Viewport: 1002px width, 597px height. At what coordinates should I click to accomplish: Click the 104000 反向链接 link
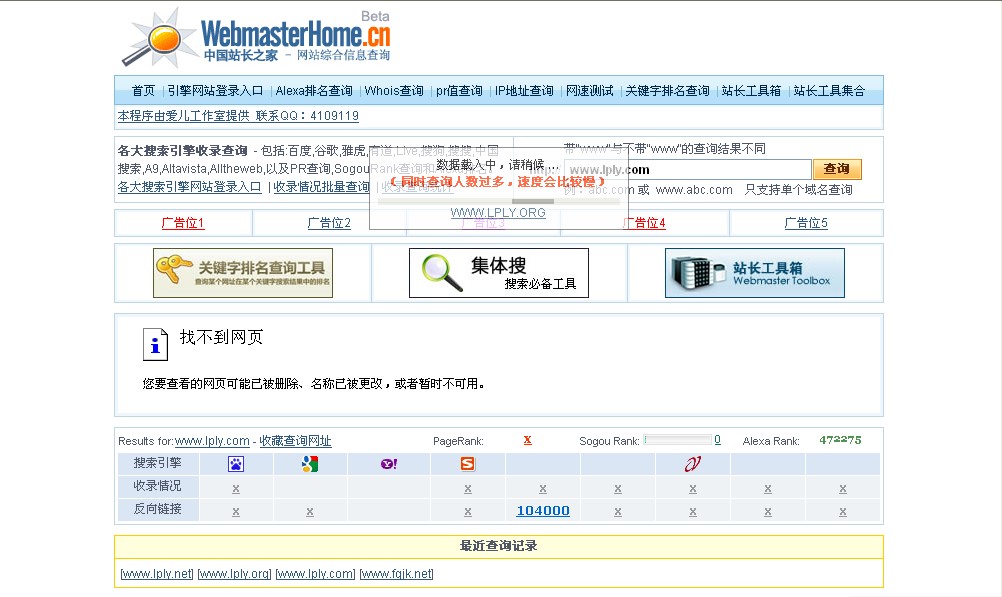(x=543, y=511)
